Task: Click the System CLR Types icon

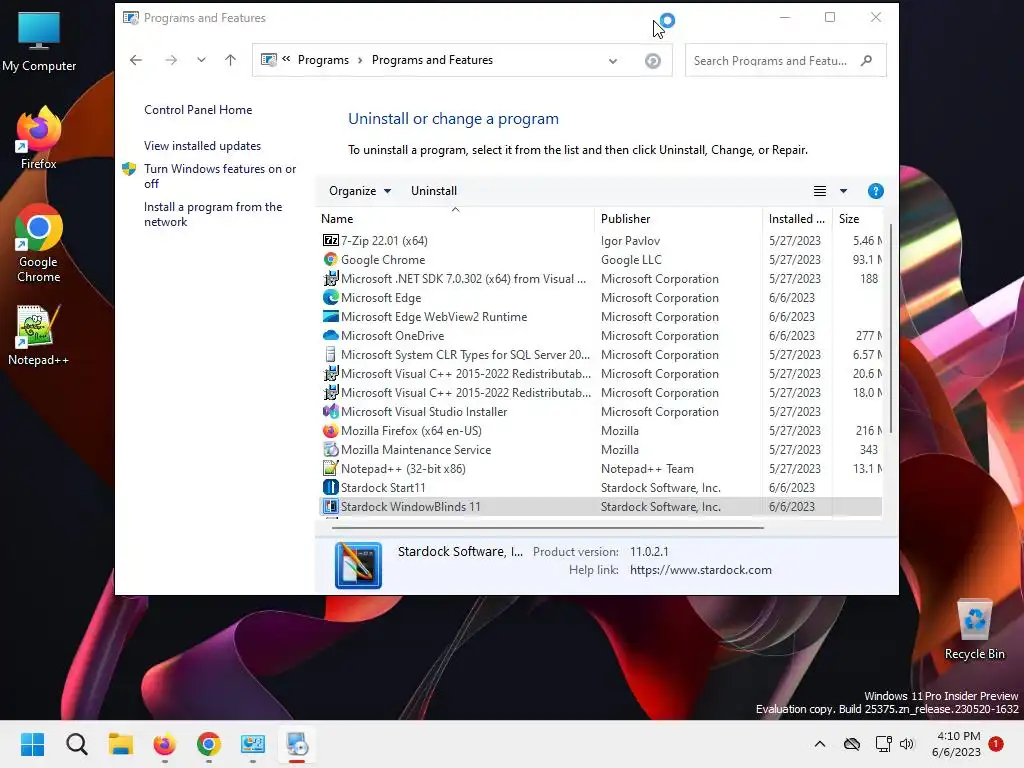Action: 330,354
